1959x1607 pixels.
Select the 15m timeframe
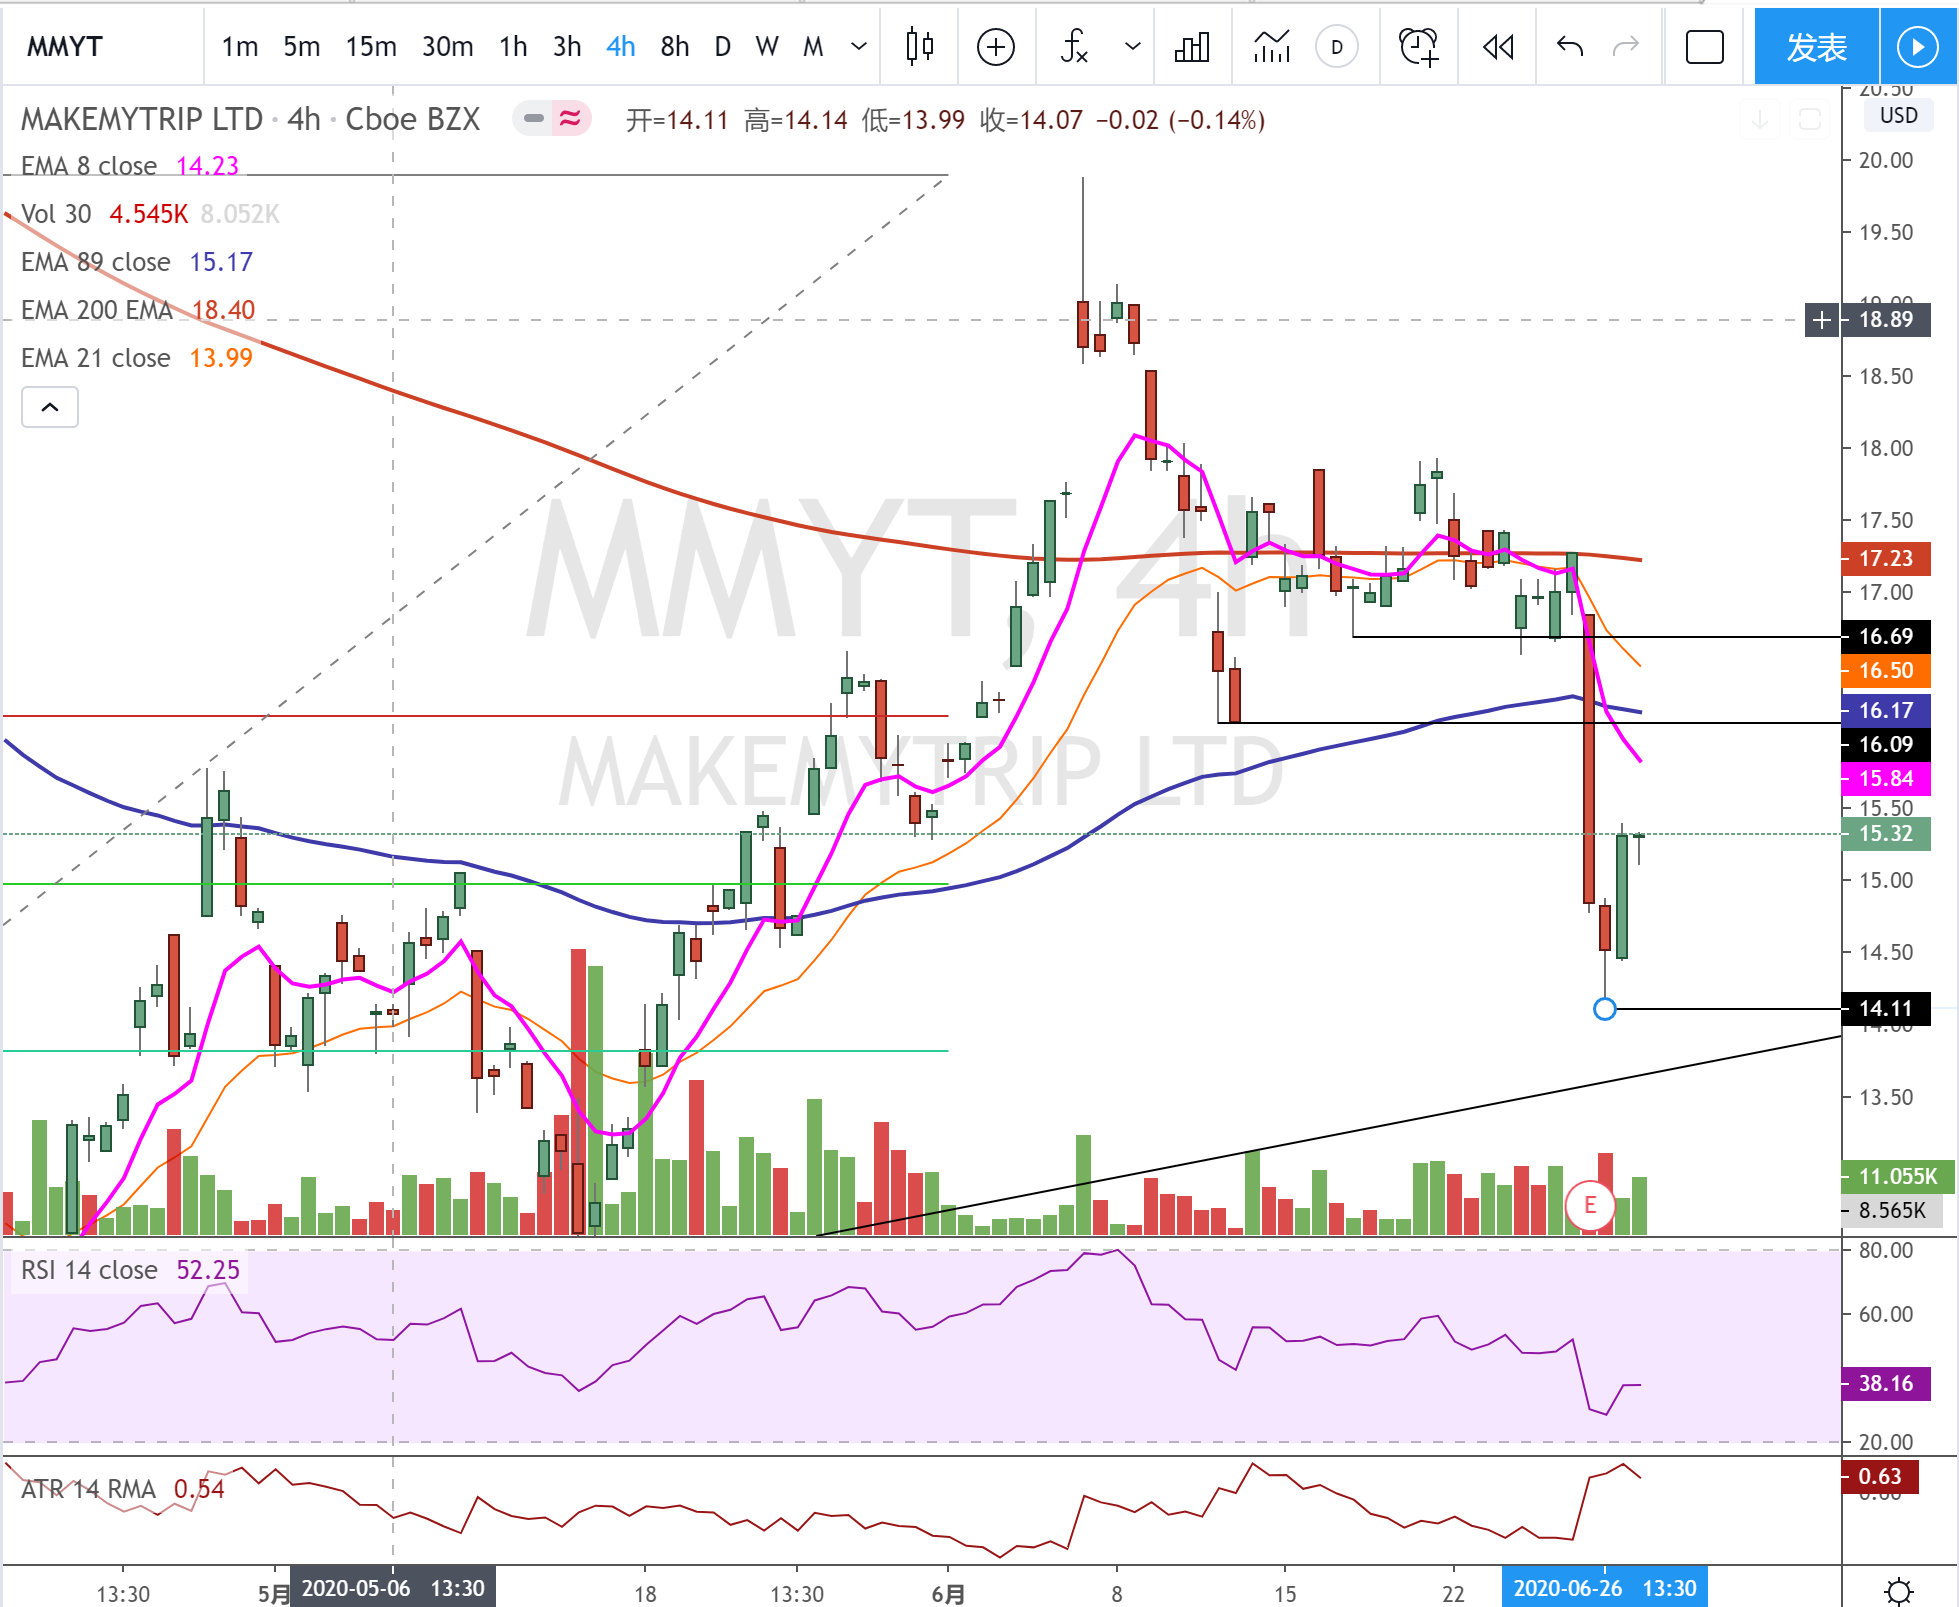371,46
